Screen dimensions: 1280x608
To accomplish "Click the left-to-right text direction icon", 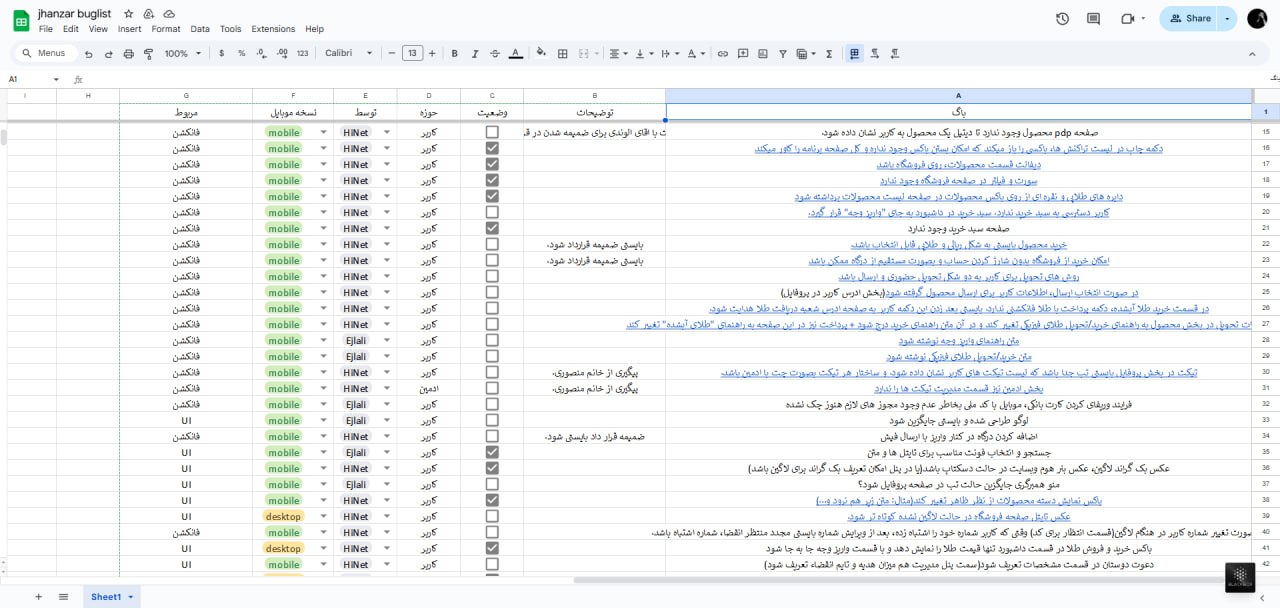I will coord(875,54).
